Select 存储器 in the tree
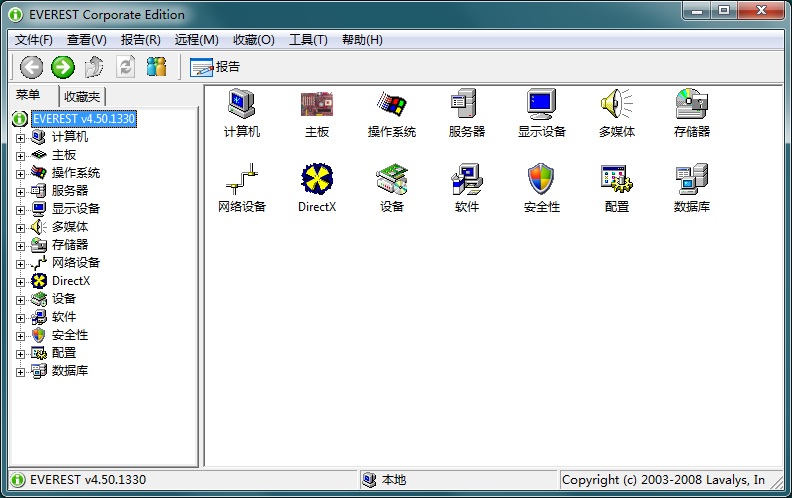Screen dimensions: 792x498 pos(70,245)
